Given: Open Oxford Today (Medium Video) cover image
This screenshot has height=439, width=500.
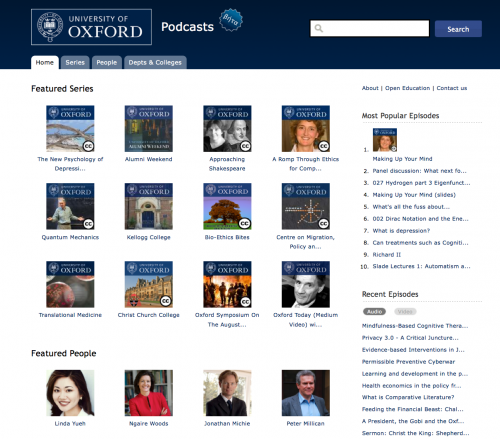Looking at the screenshot, I should (306, 284).
